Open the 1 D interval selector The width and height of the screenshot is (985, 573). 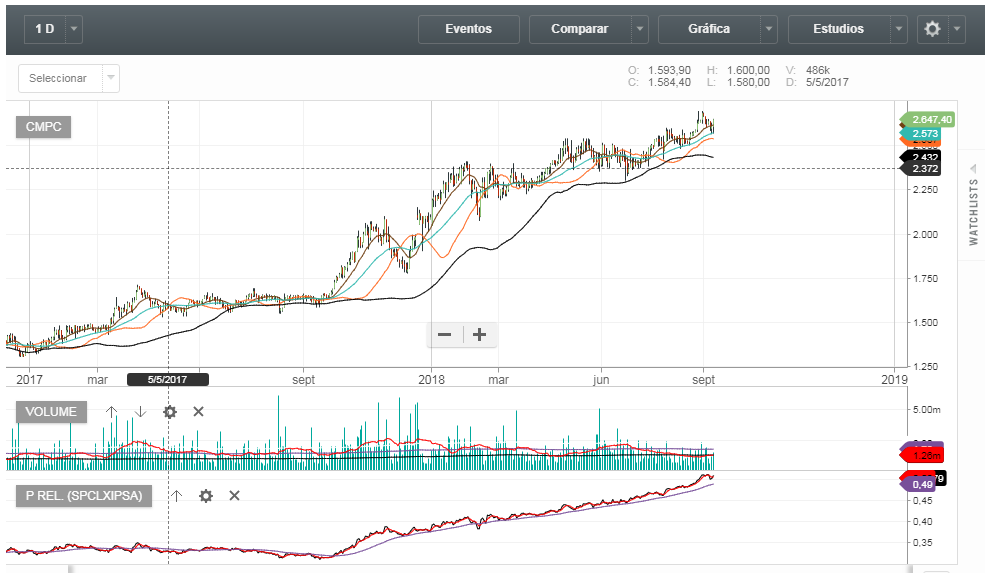coord(45,29)
